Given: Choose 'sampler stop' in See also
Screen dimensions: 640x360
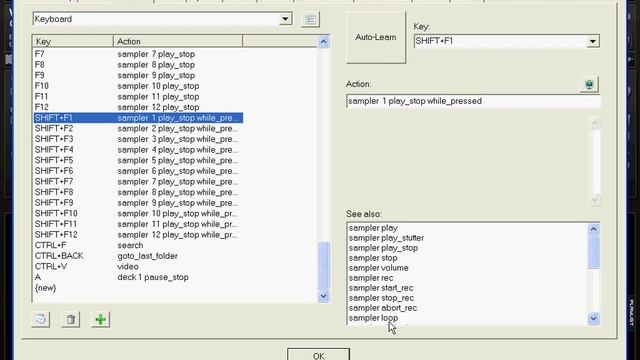Looking at the screenshot, I should [x=373, y=258].
